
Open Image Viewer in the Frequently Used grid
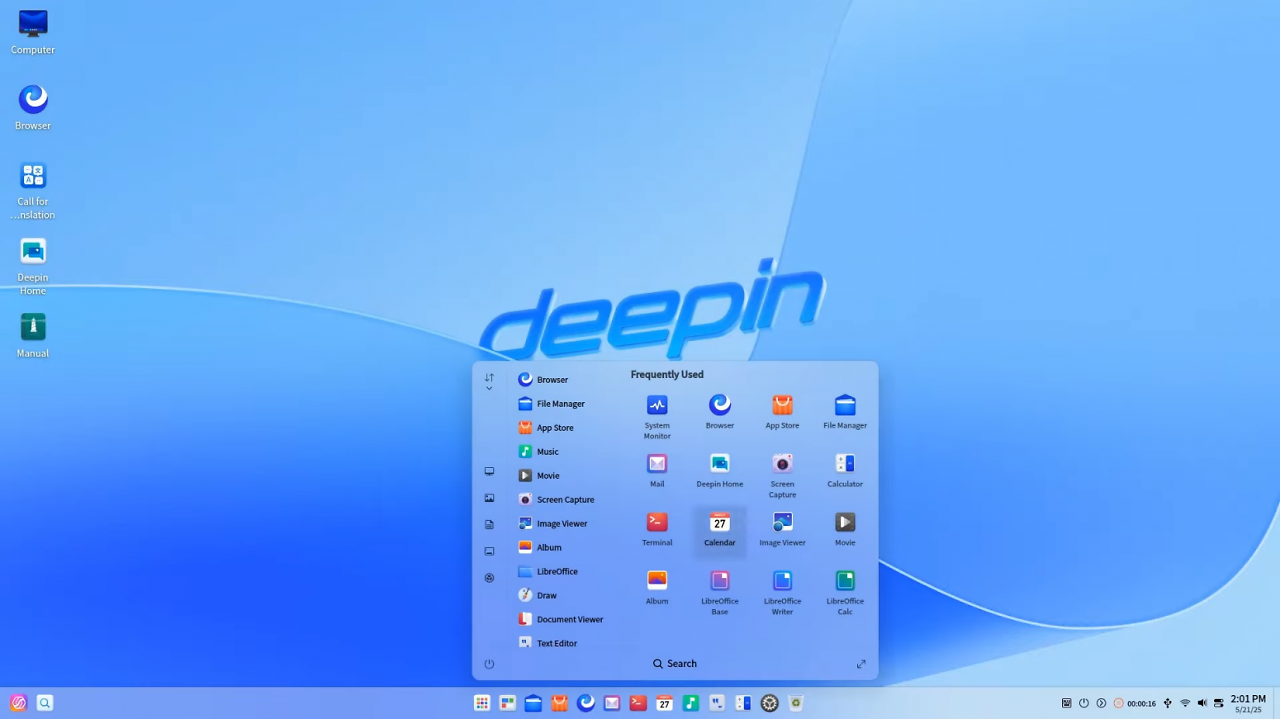coord(782,529)
